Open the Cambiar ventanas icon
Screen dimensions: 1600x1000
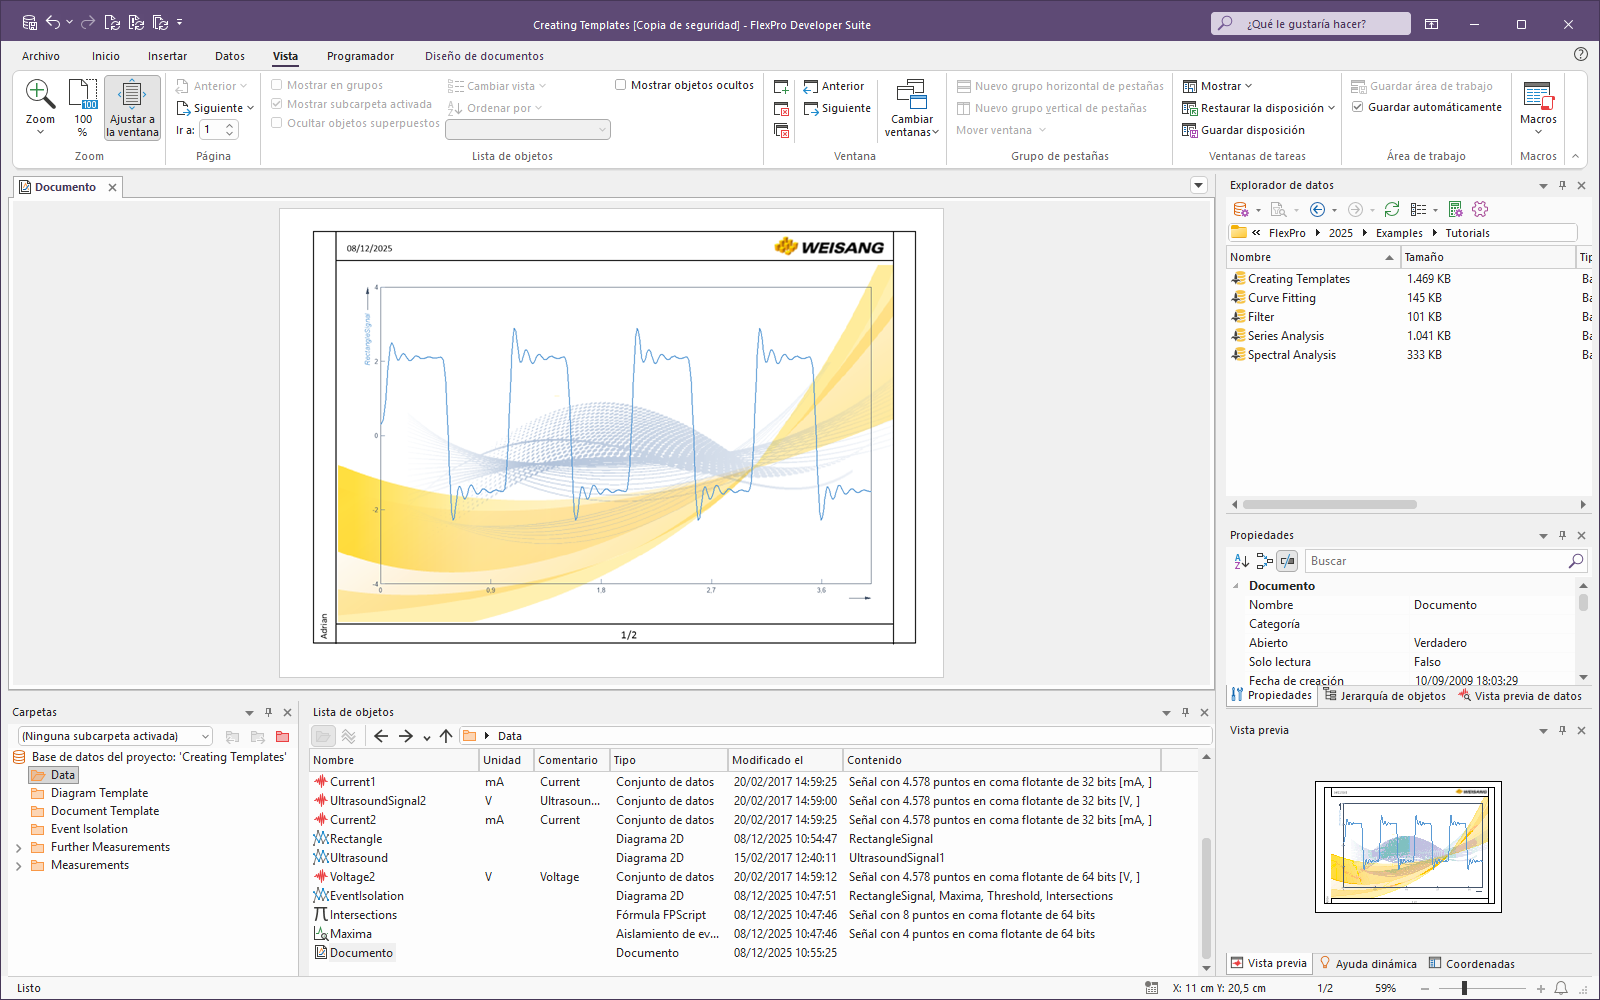[x=911, y=96]
